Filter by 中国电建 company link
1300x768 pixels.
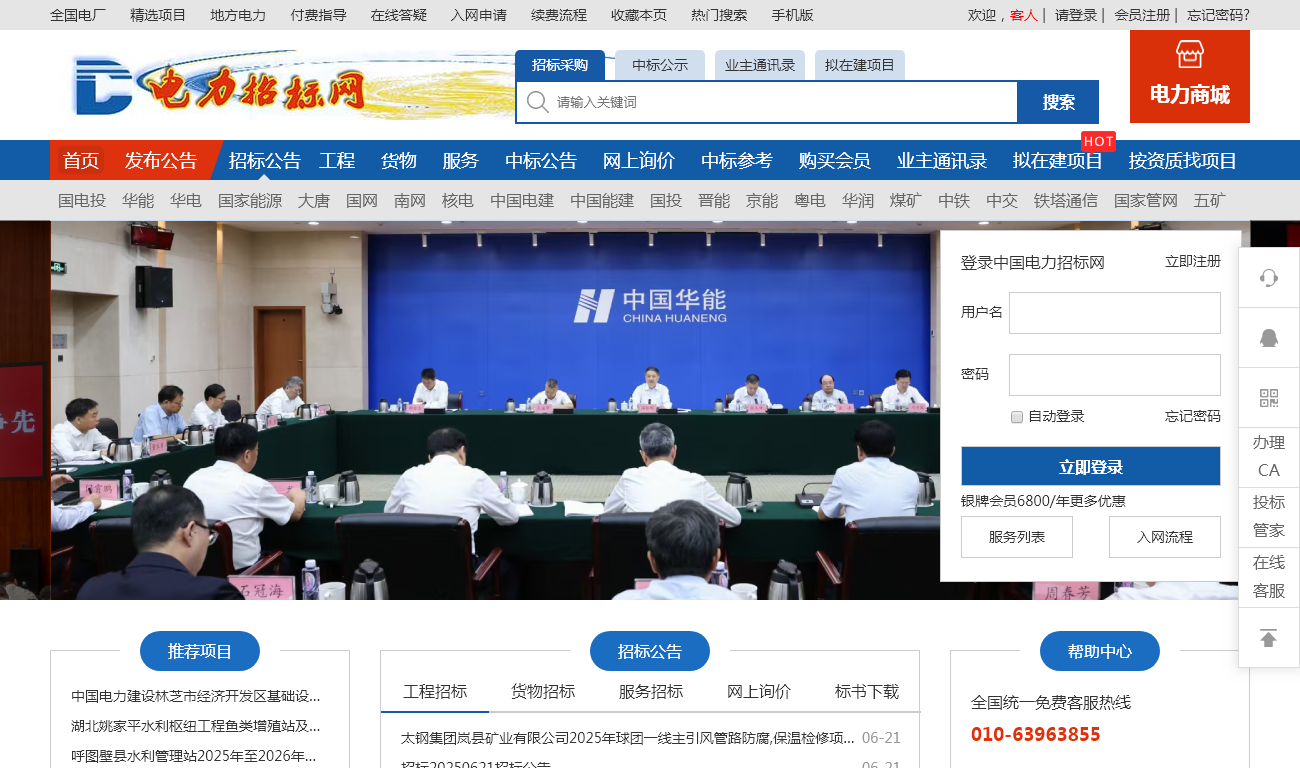click(x=522, y=200)
